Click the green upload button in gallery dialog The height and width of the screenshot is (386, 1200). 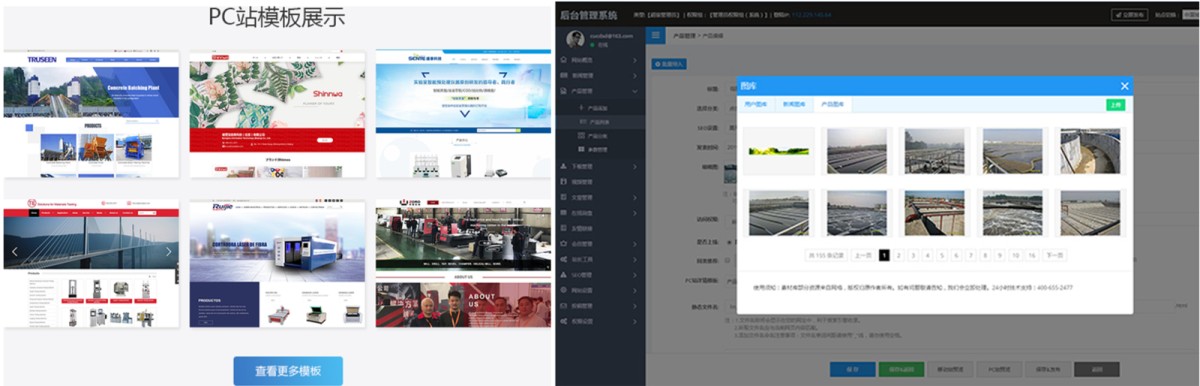[x=1115, y=104]
